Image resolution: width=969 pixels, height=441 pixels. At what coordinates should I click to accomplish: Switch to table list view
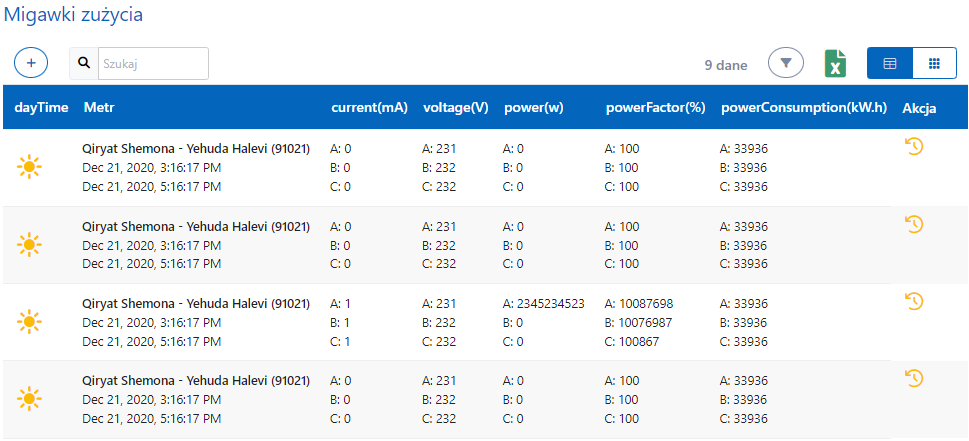tap(889, 63)
